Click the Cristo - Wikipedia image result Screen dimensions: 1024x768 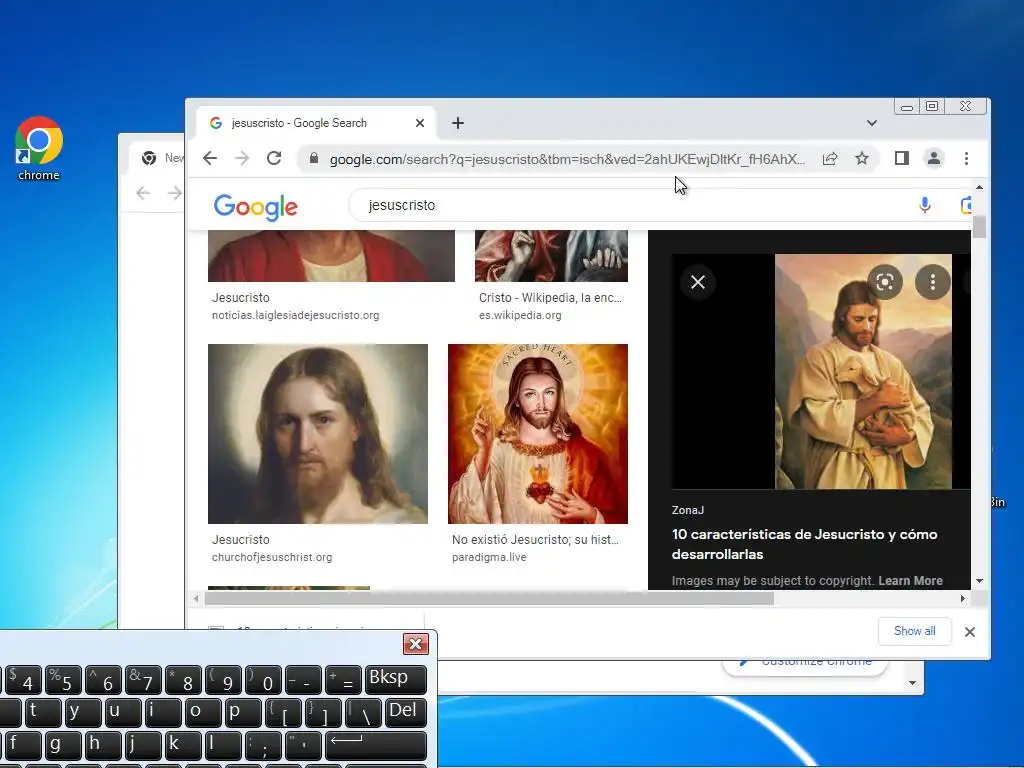tap(551, 256)
